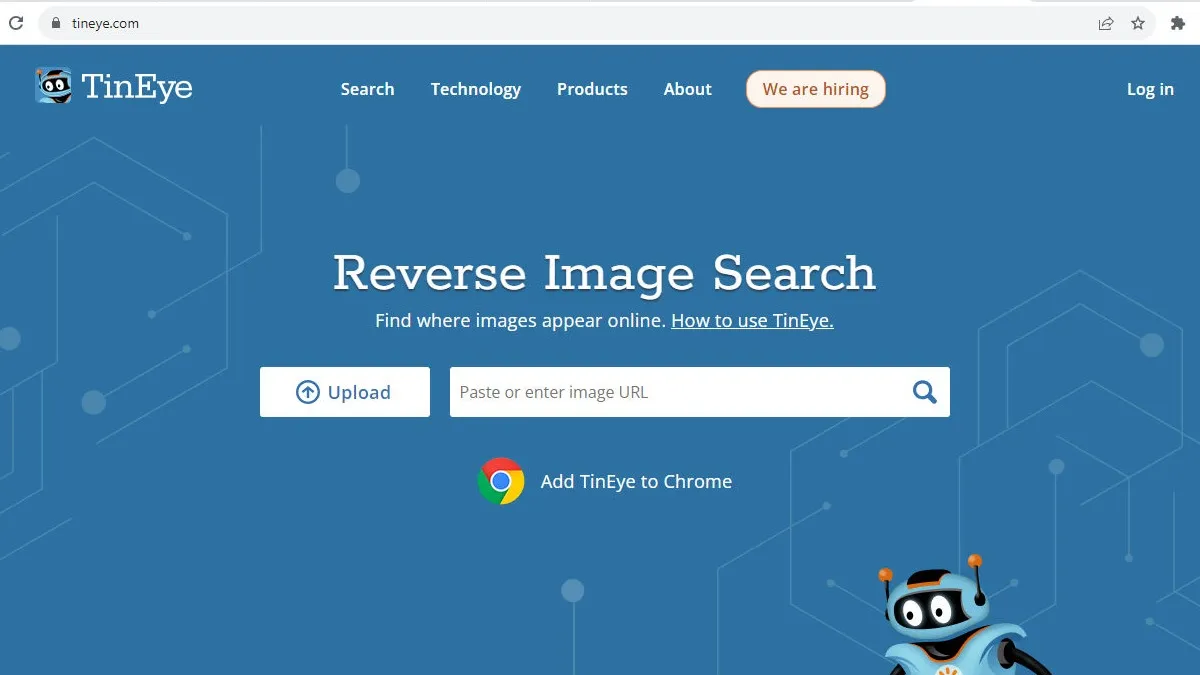1200x675 pixels.
Task: Reload the page with the refresh icon
Action: pos(15,23)
